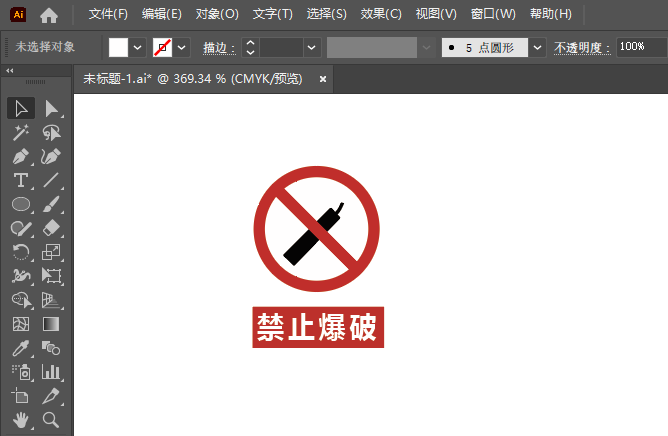Screen dimensions: 668x436
Task: Open the 文字(T) menu
Action: [x=273, y=14]
